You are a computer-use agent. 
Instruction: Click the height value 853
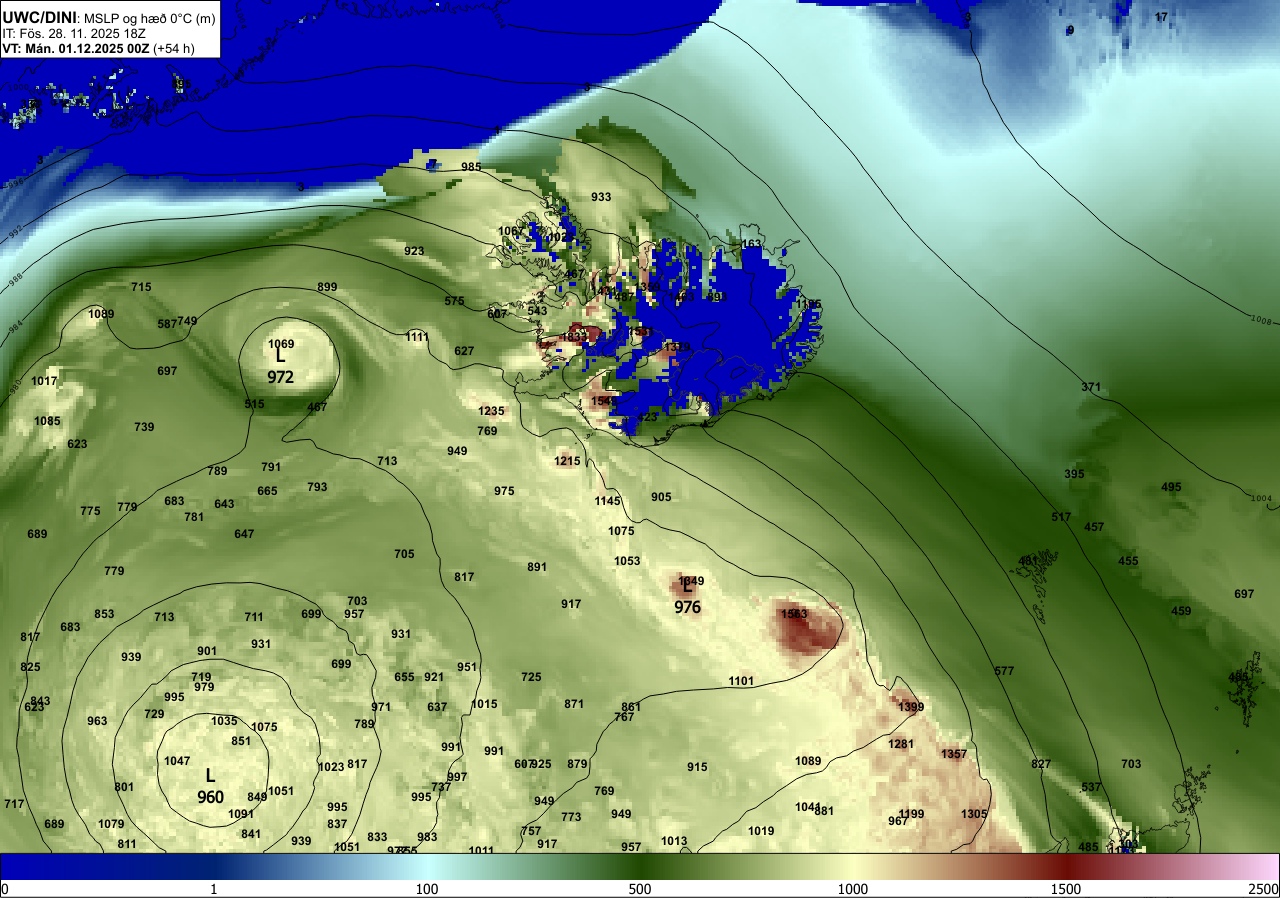(x=104, y=614)
